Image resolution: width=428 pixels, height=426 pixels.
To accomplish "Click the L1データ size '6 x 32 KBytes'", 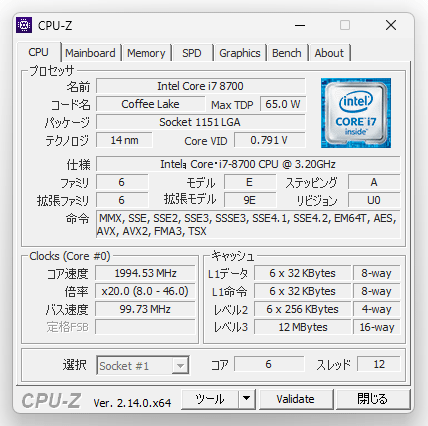I will click(x=303, y=273).
